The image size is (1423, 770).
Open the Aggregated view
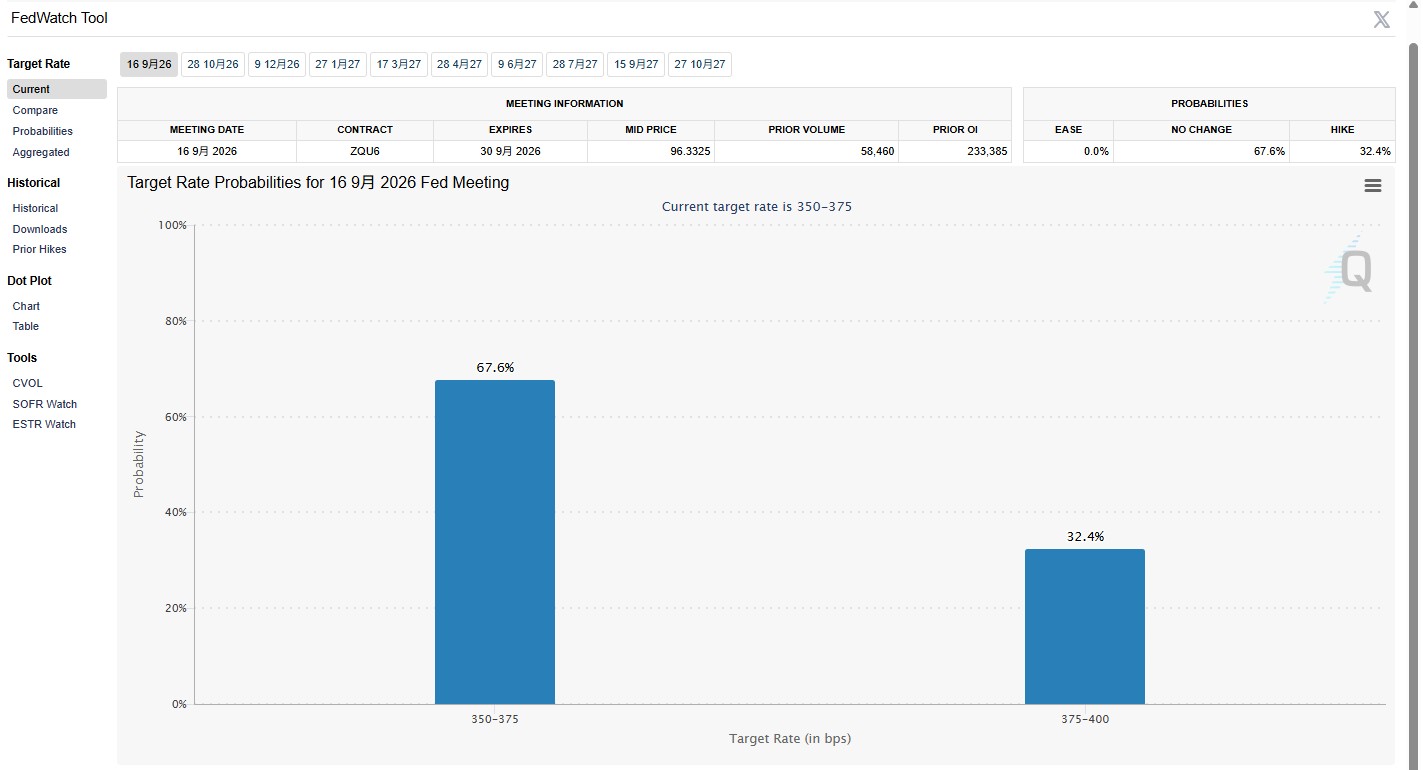tap(41, 152)
